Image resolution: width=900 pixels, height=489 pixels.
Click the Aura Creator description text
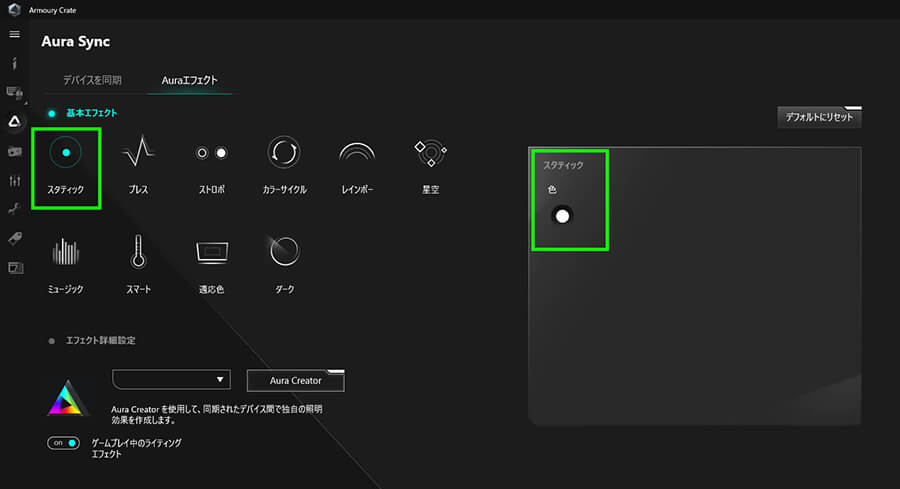pyautogui.click(x=216, y=414)
